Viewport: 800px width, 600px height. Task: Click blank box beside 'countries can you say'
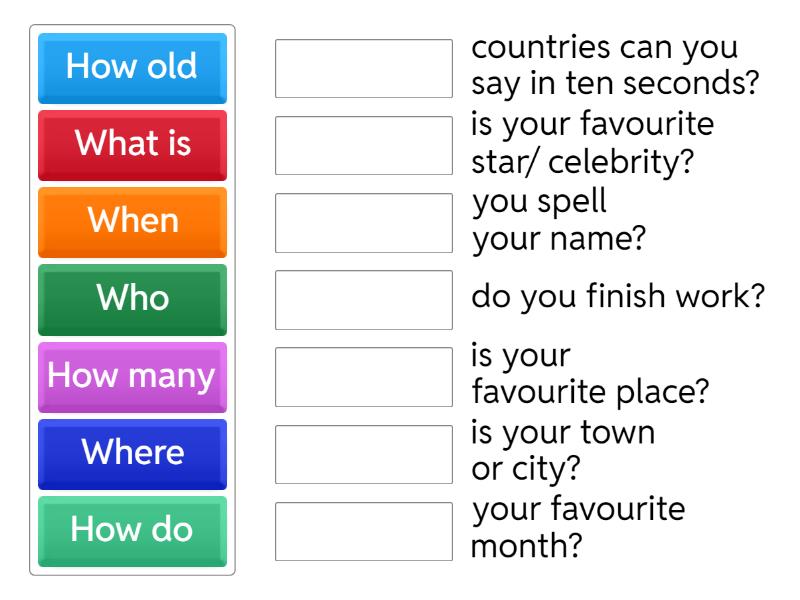click(x=364, y=68)
